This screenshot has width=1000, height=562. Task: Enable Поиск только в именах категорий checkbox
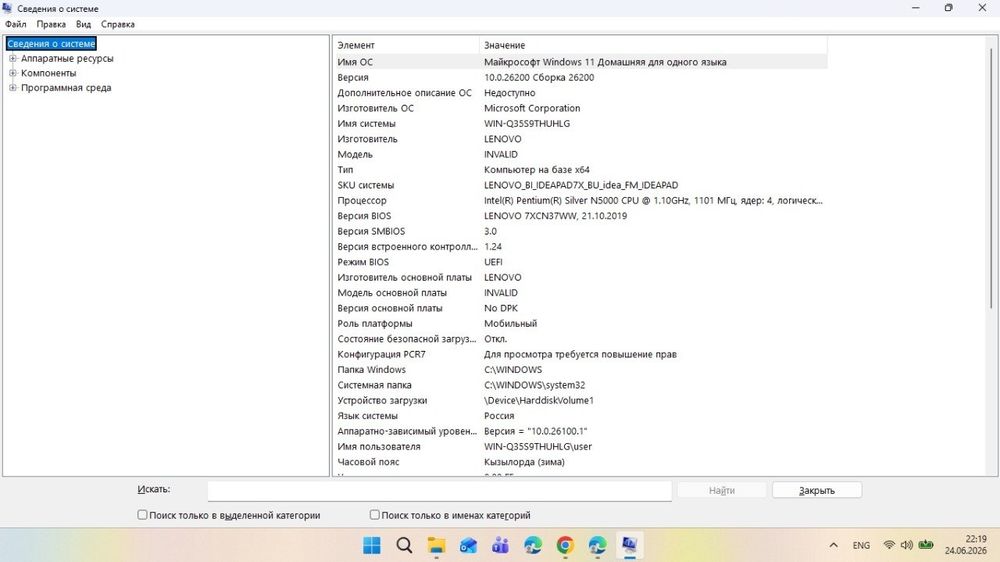pos(374,515)
